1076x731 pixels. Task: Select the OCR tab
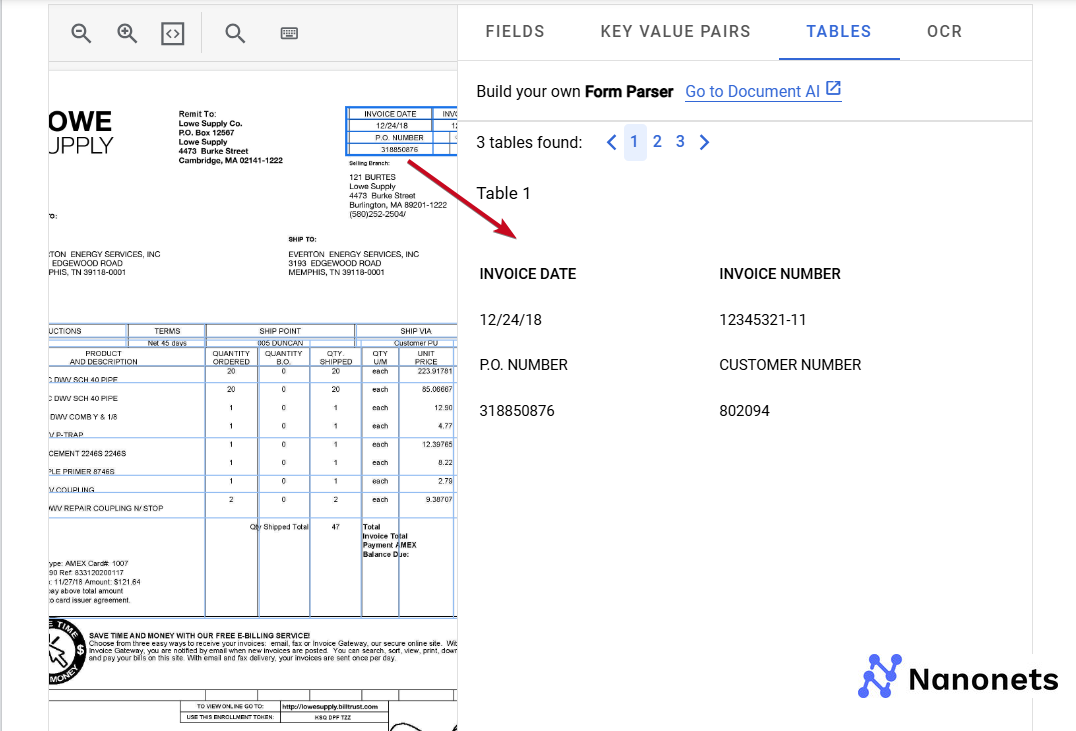(x=944, y=31)
